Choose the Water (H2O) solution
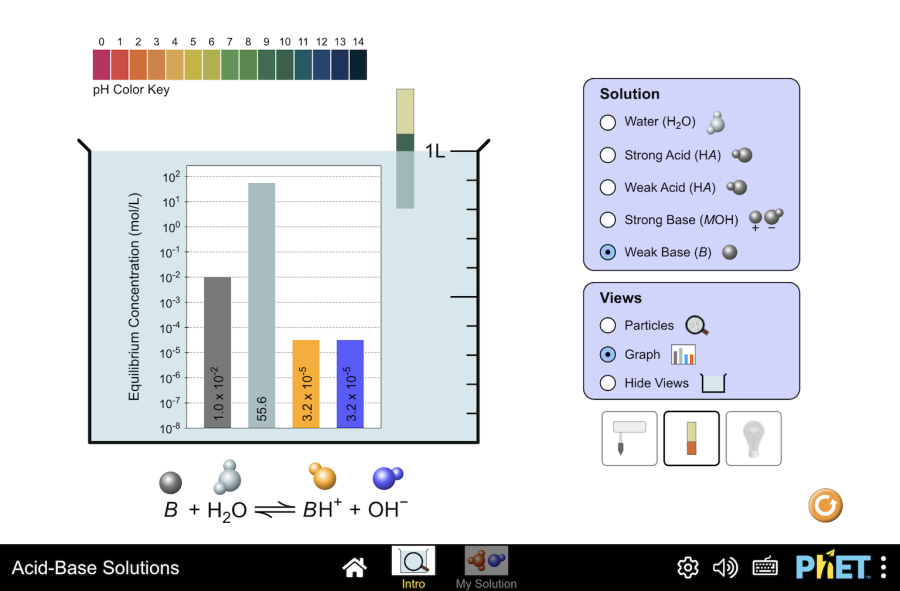 pos(608,123)
